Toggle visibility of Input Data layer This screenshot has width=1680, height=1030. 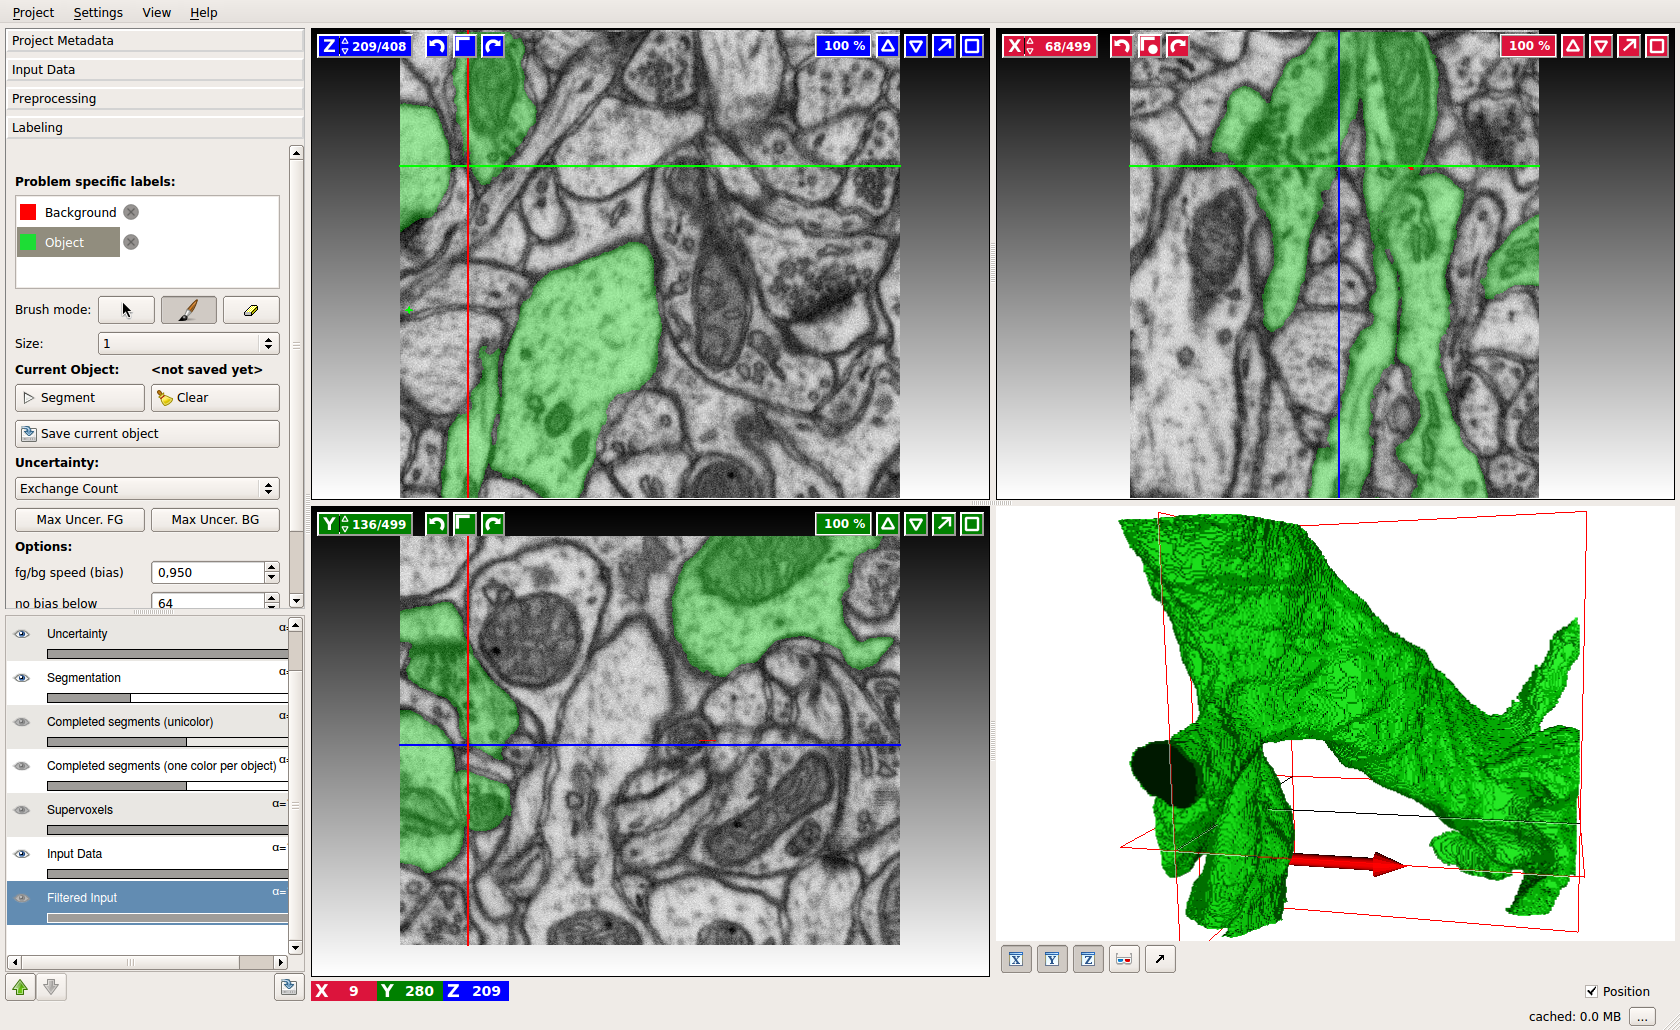click(22, 854)
